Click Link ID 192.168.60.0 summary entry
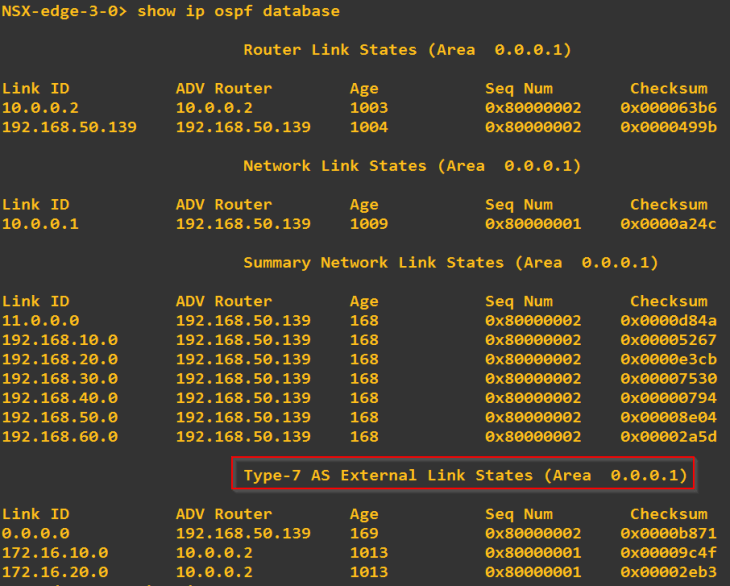730x586 pixels. tap(59, 437)
